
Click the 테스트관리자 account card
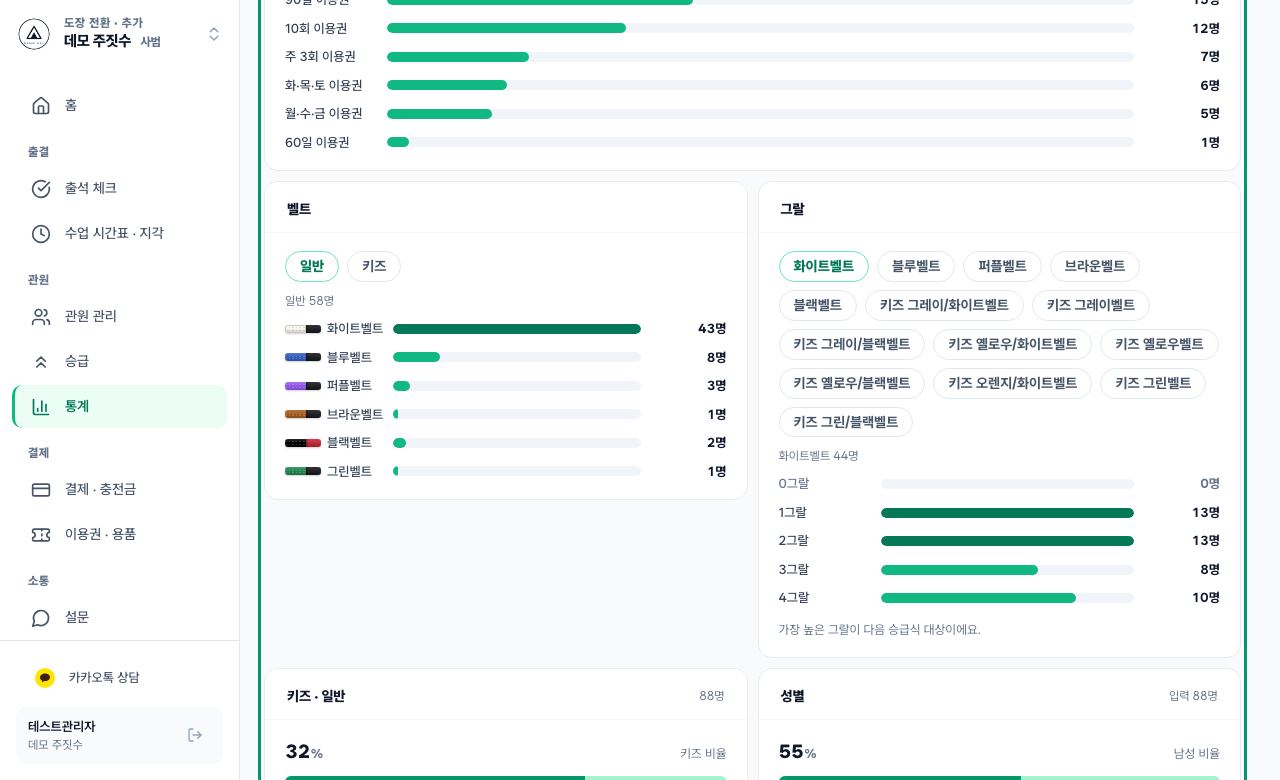pyautogui.click(x=120, y=735)
